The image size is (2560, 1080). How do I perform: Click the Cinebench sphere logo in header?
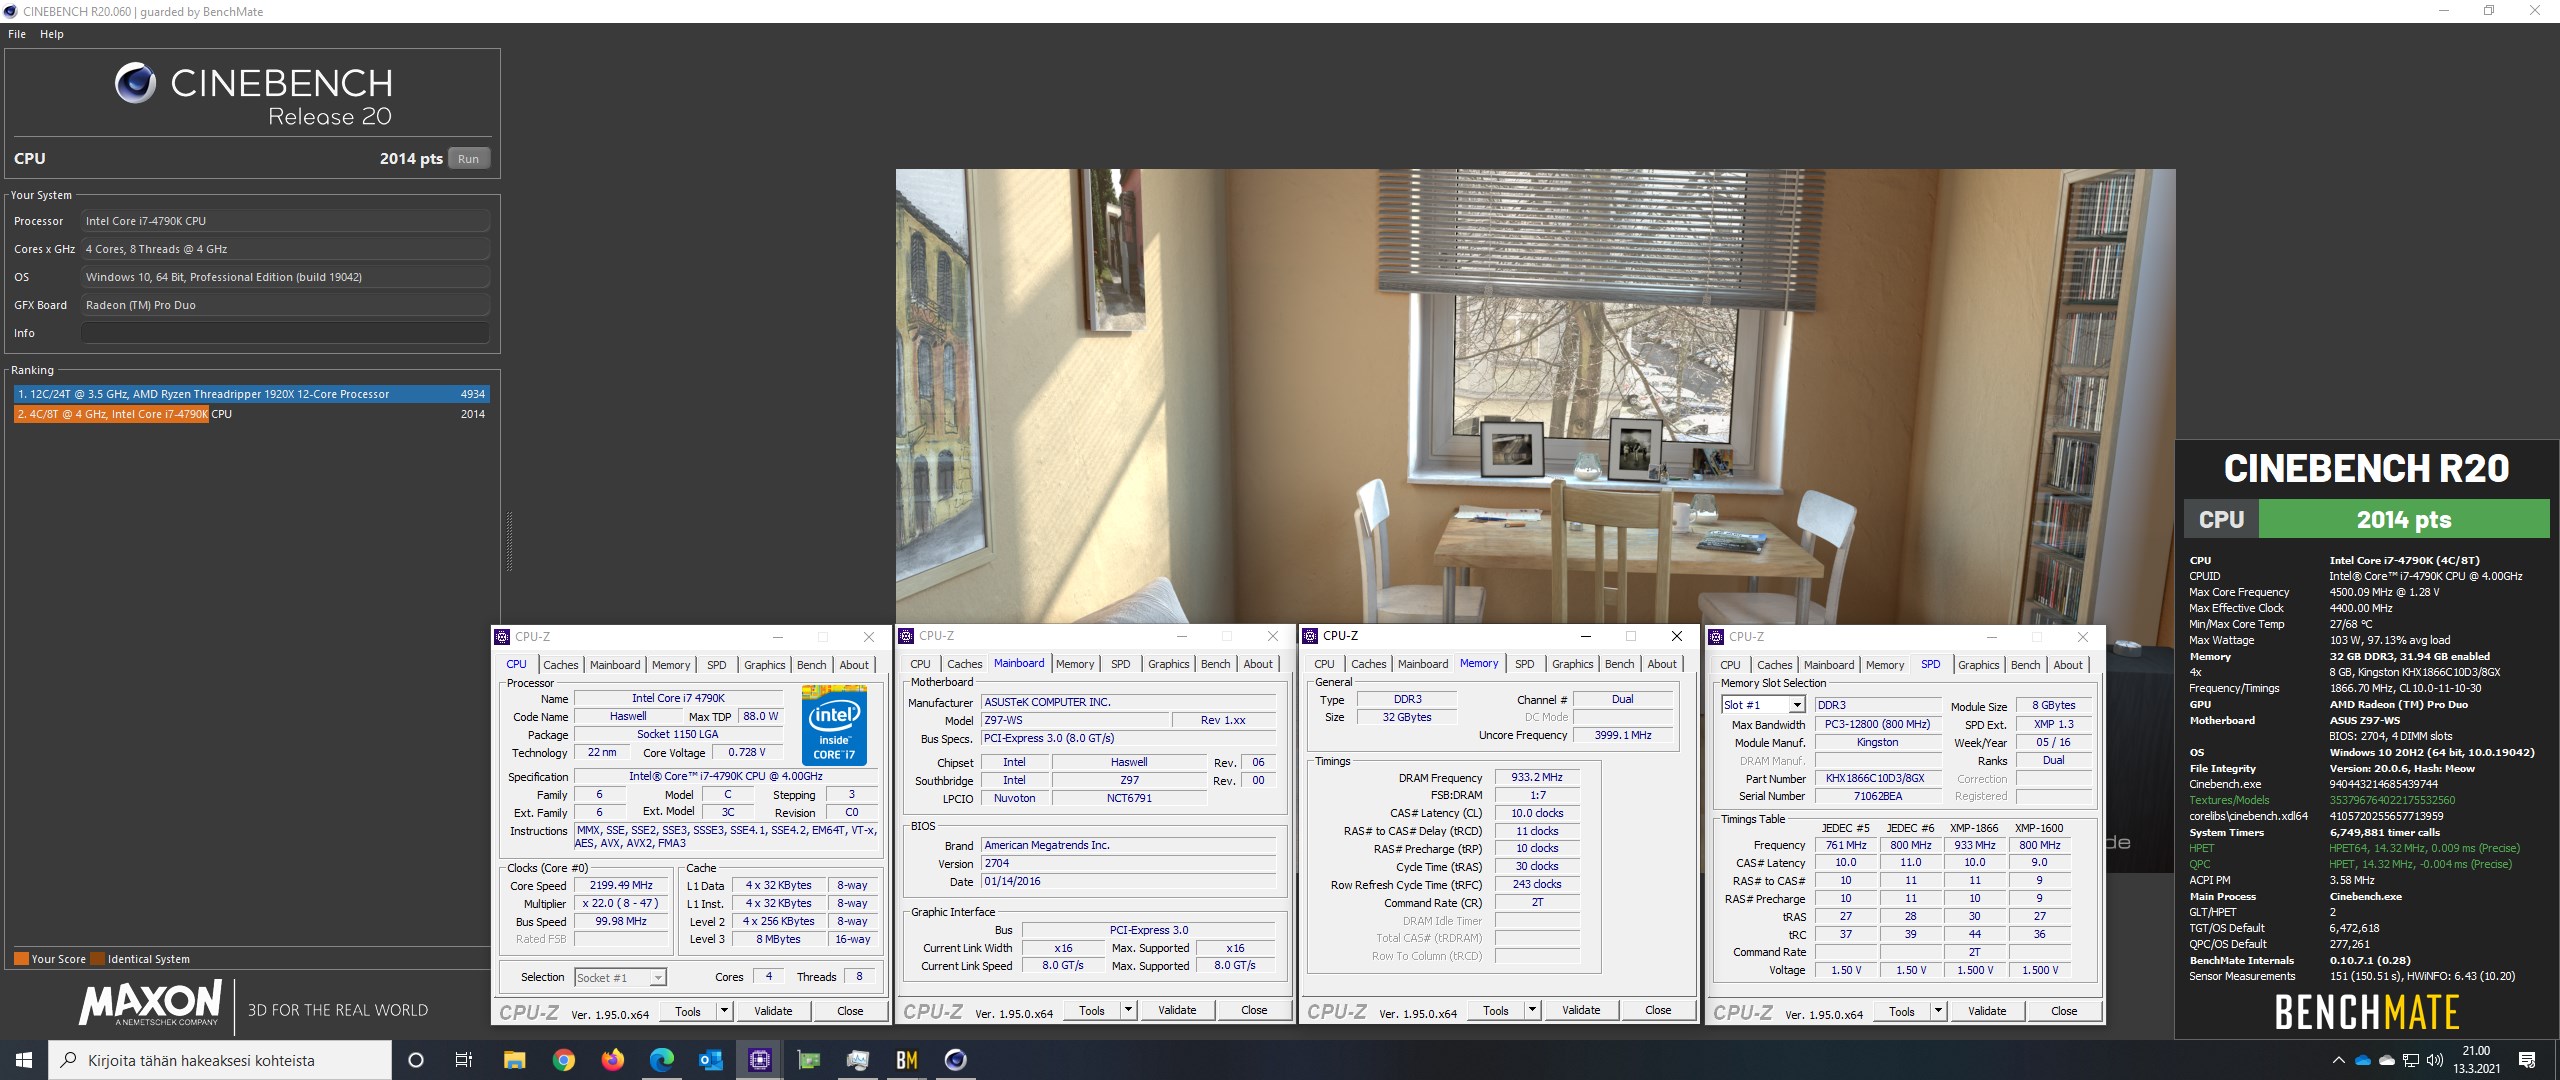(135, 83)
